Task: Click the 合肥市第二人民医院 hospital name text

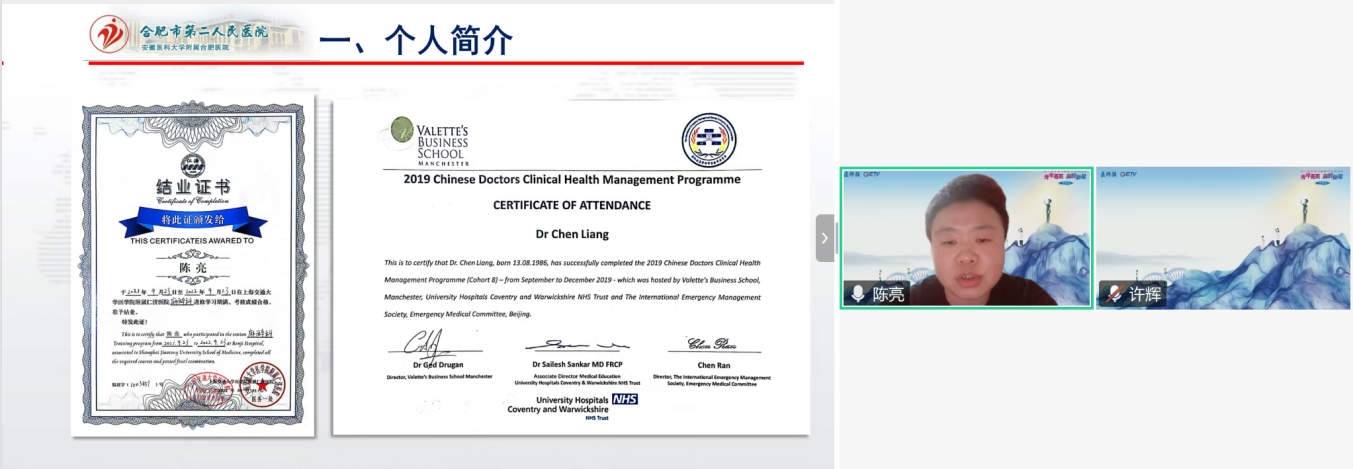Action: [x=203, y=31]
